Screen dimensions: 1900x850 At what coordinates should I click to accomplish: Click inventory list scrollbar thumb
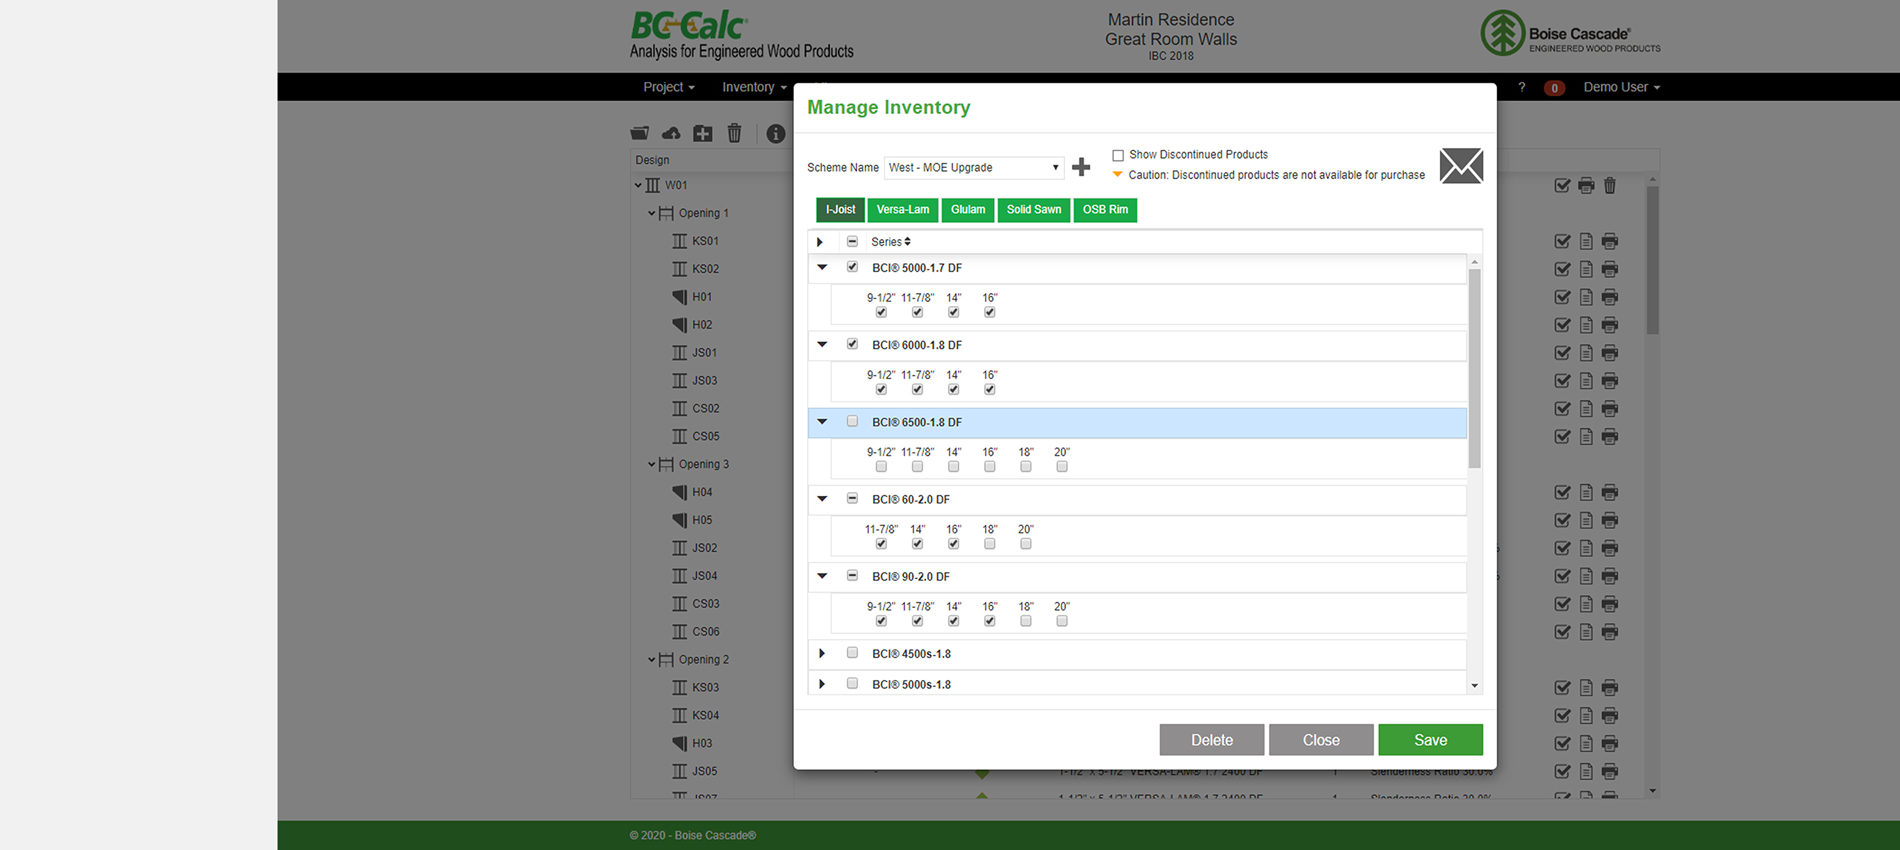pos(1474,368)
